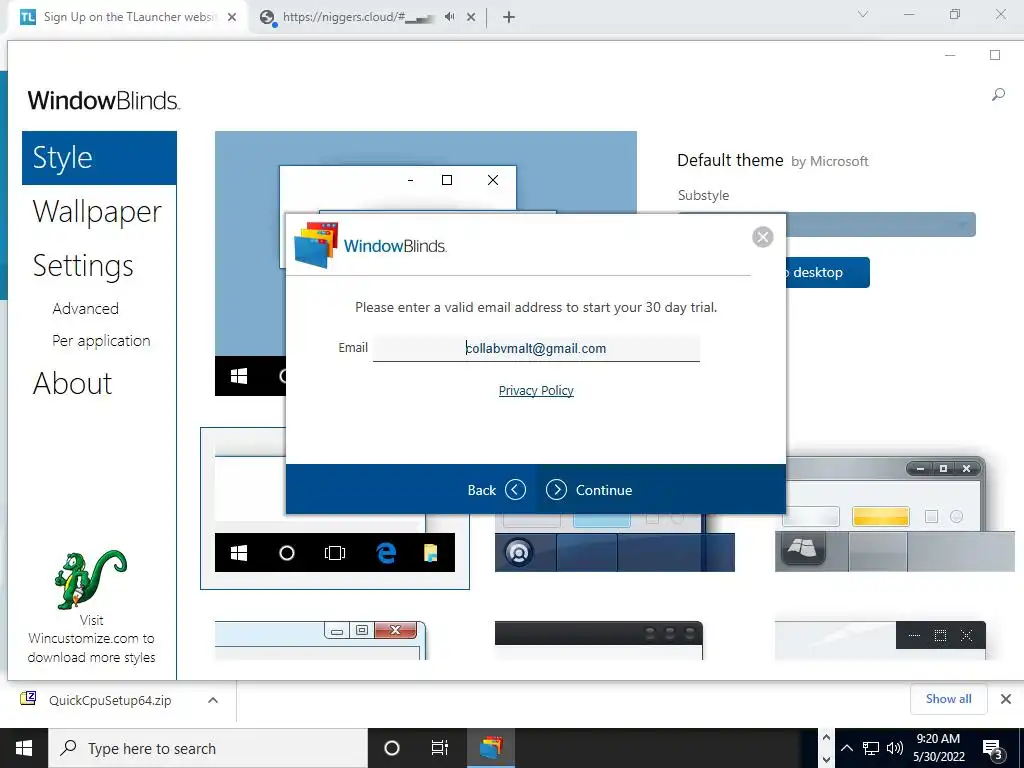Click the WindowBlinds taskbar icon
The height and width of the screenshot is (768, 1024).
490,748
